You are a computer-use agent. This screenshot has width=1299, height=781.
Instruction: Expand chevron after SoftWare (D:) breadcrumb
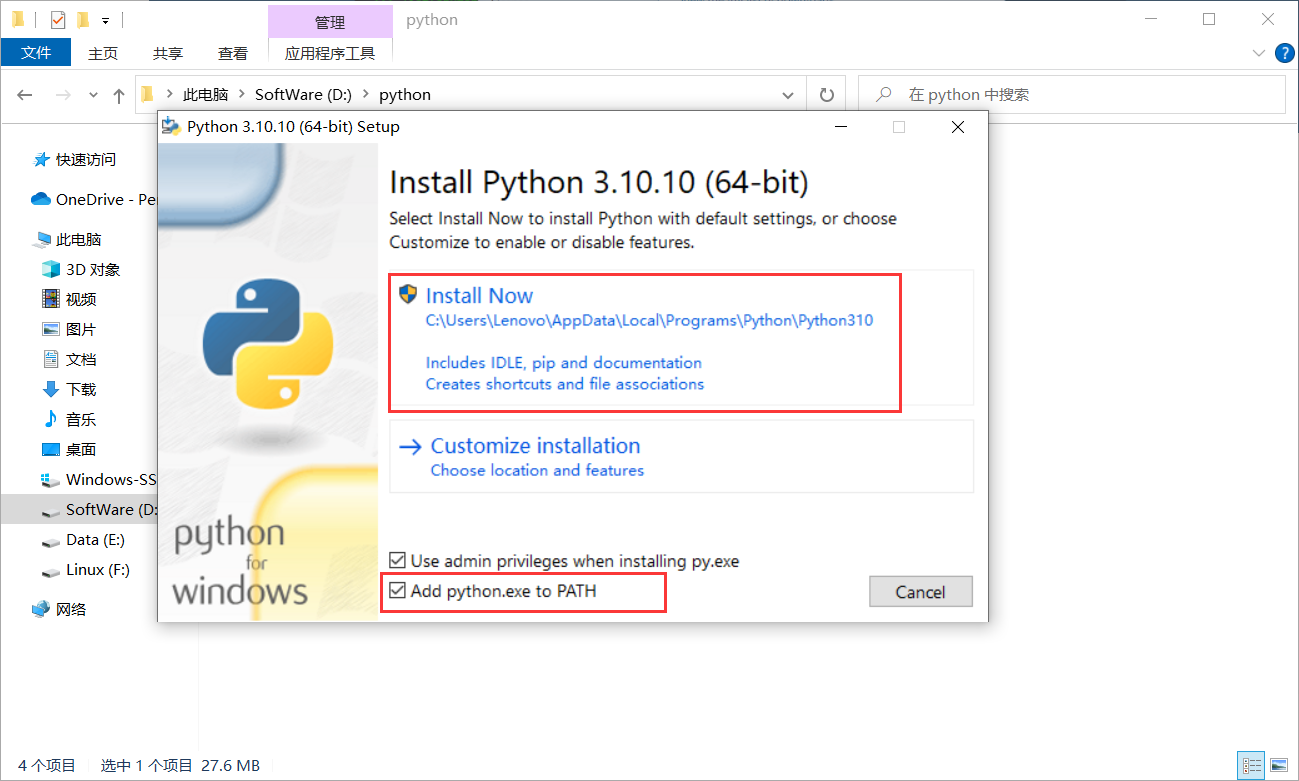pos(365,95)
